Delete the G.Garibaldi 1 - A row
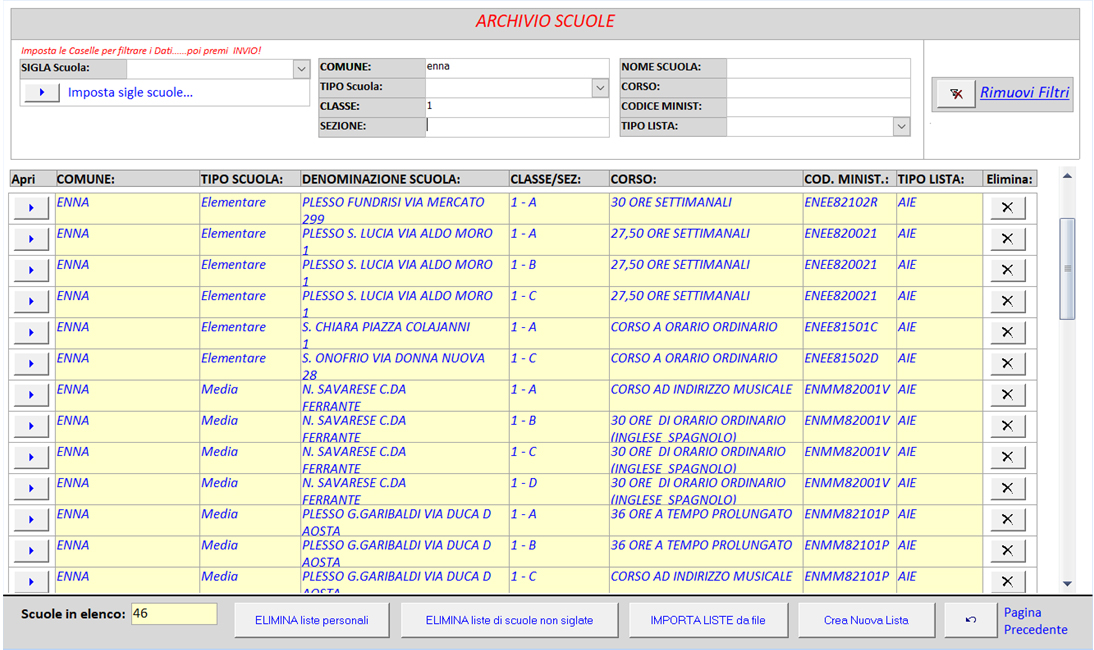 tap(1007, 519)
